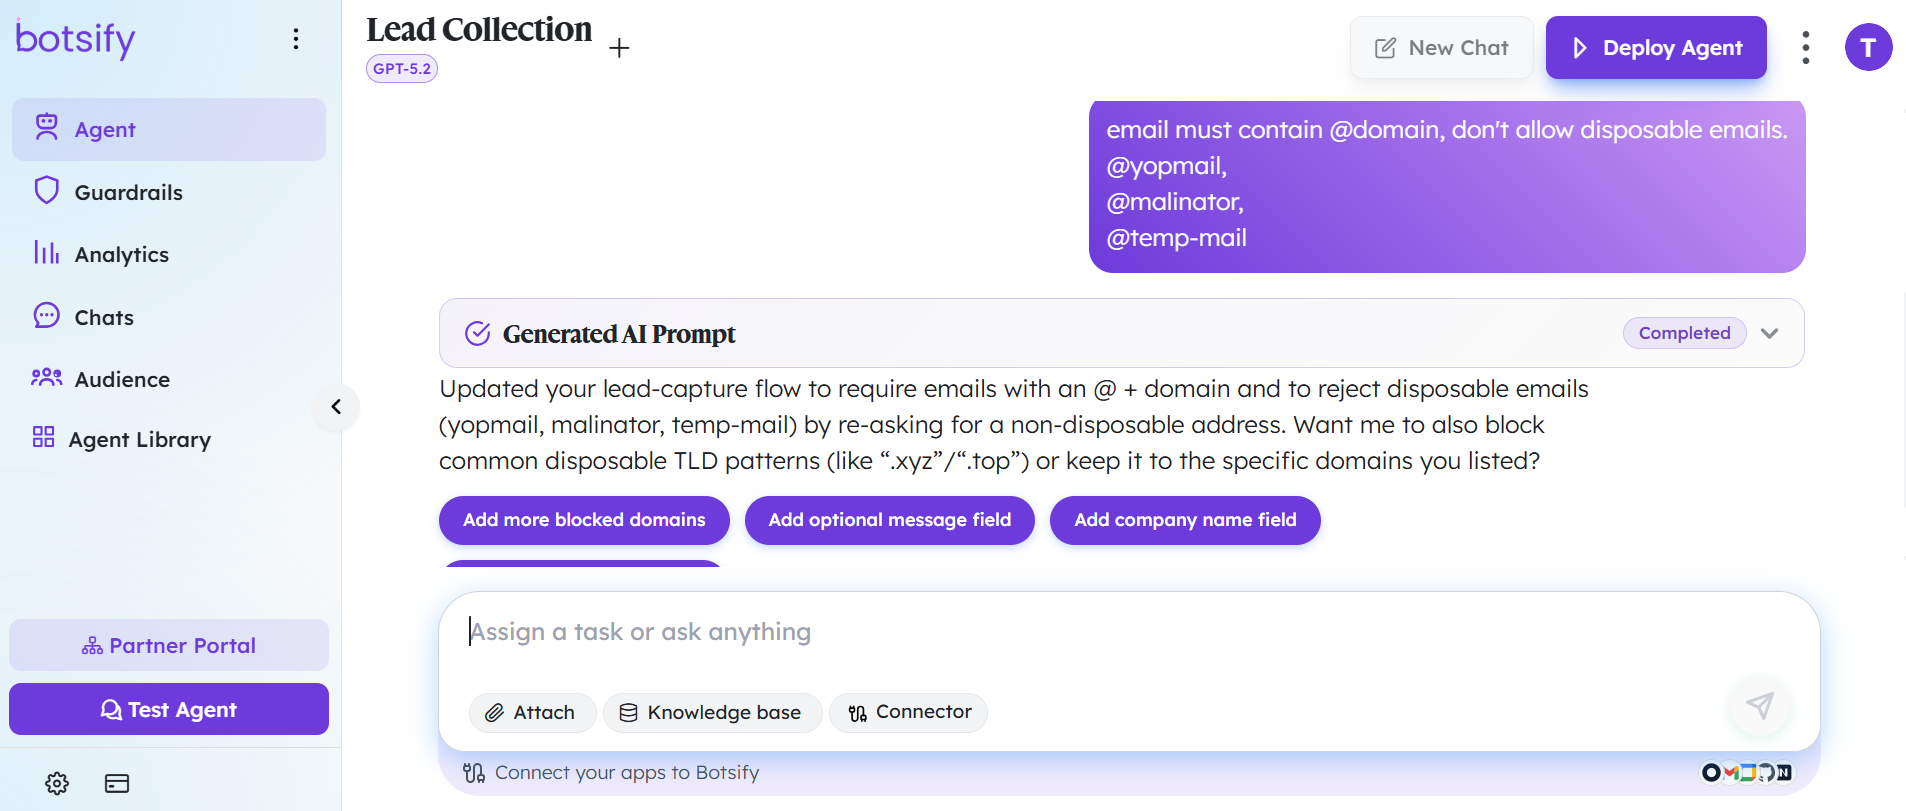Screen dimensions: 1906x811
Task: Click the user avatar T
Action: tap(1868, 48)
